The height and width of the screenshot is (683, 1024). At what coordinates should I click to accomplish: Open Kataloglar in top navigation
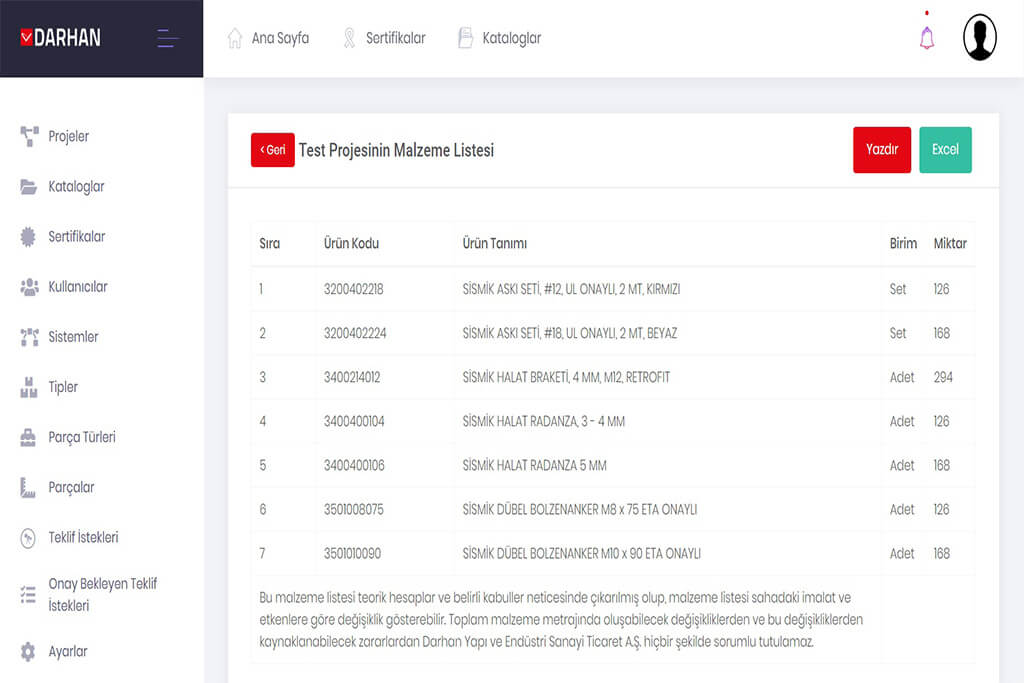point(499,38)
